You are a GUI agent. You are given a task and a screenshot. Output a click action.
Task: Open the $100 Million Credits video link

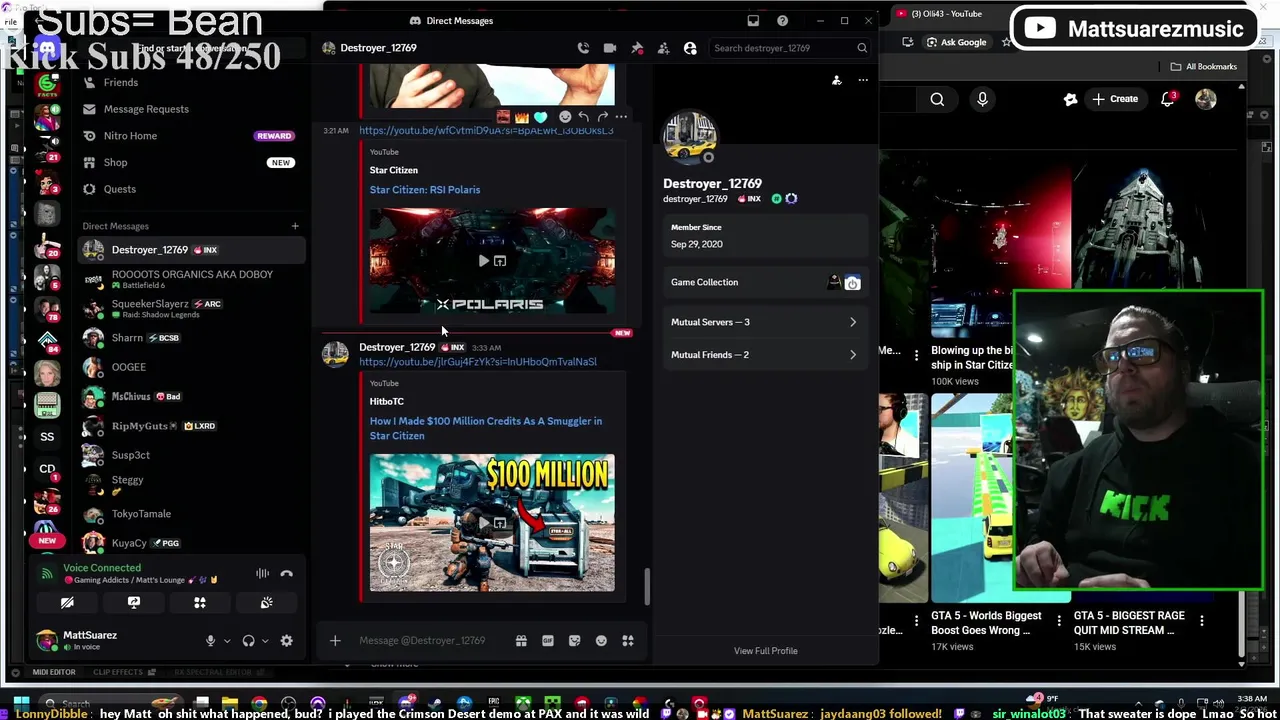pos(486,428)
